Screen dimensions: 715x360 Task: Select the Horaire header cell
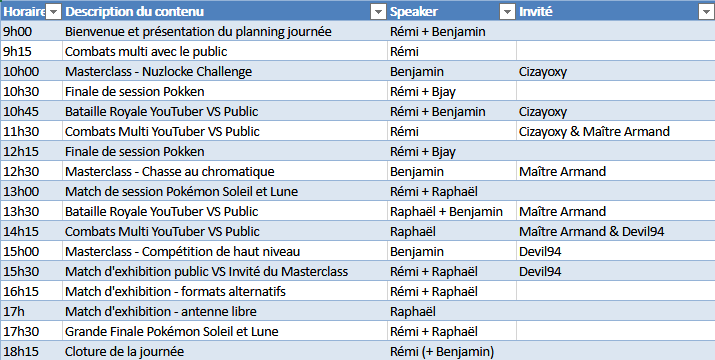click(31, 11)
